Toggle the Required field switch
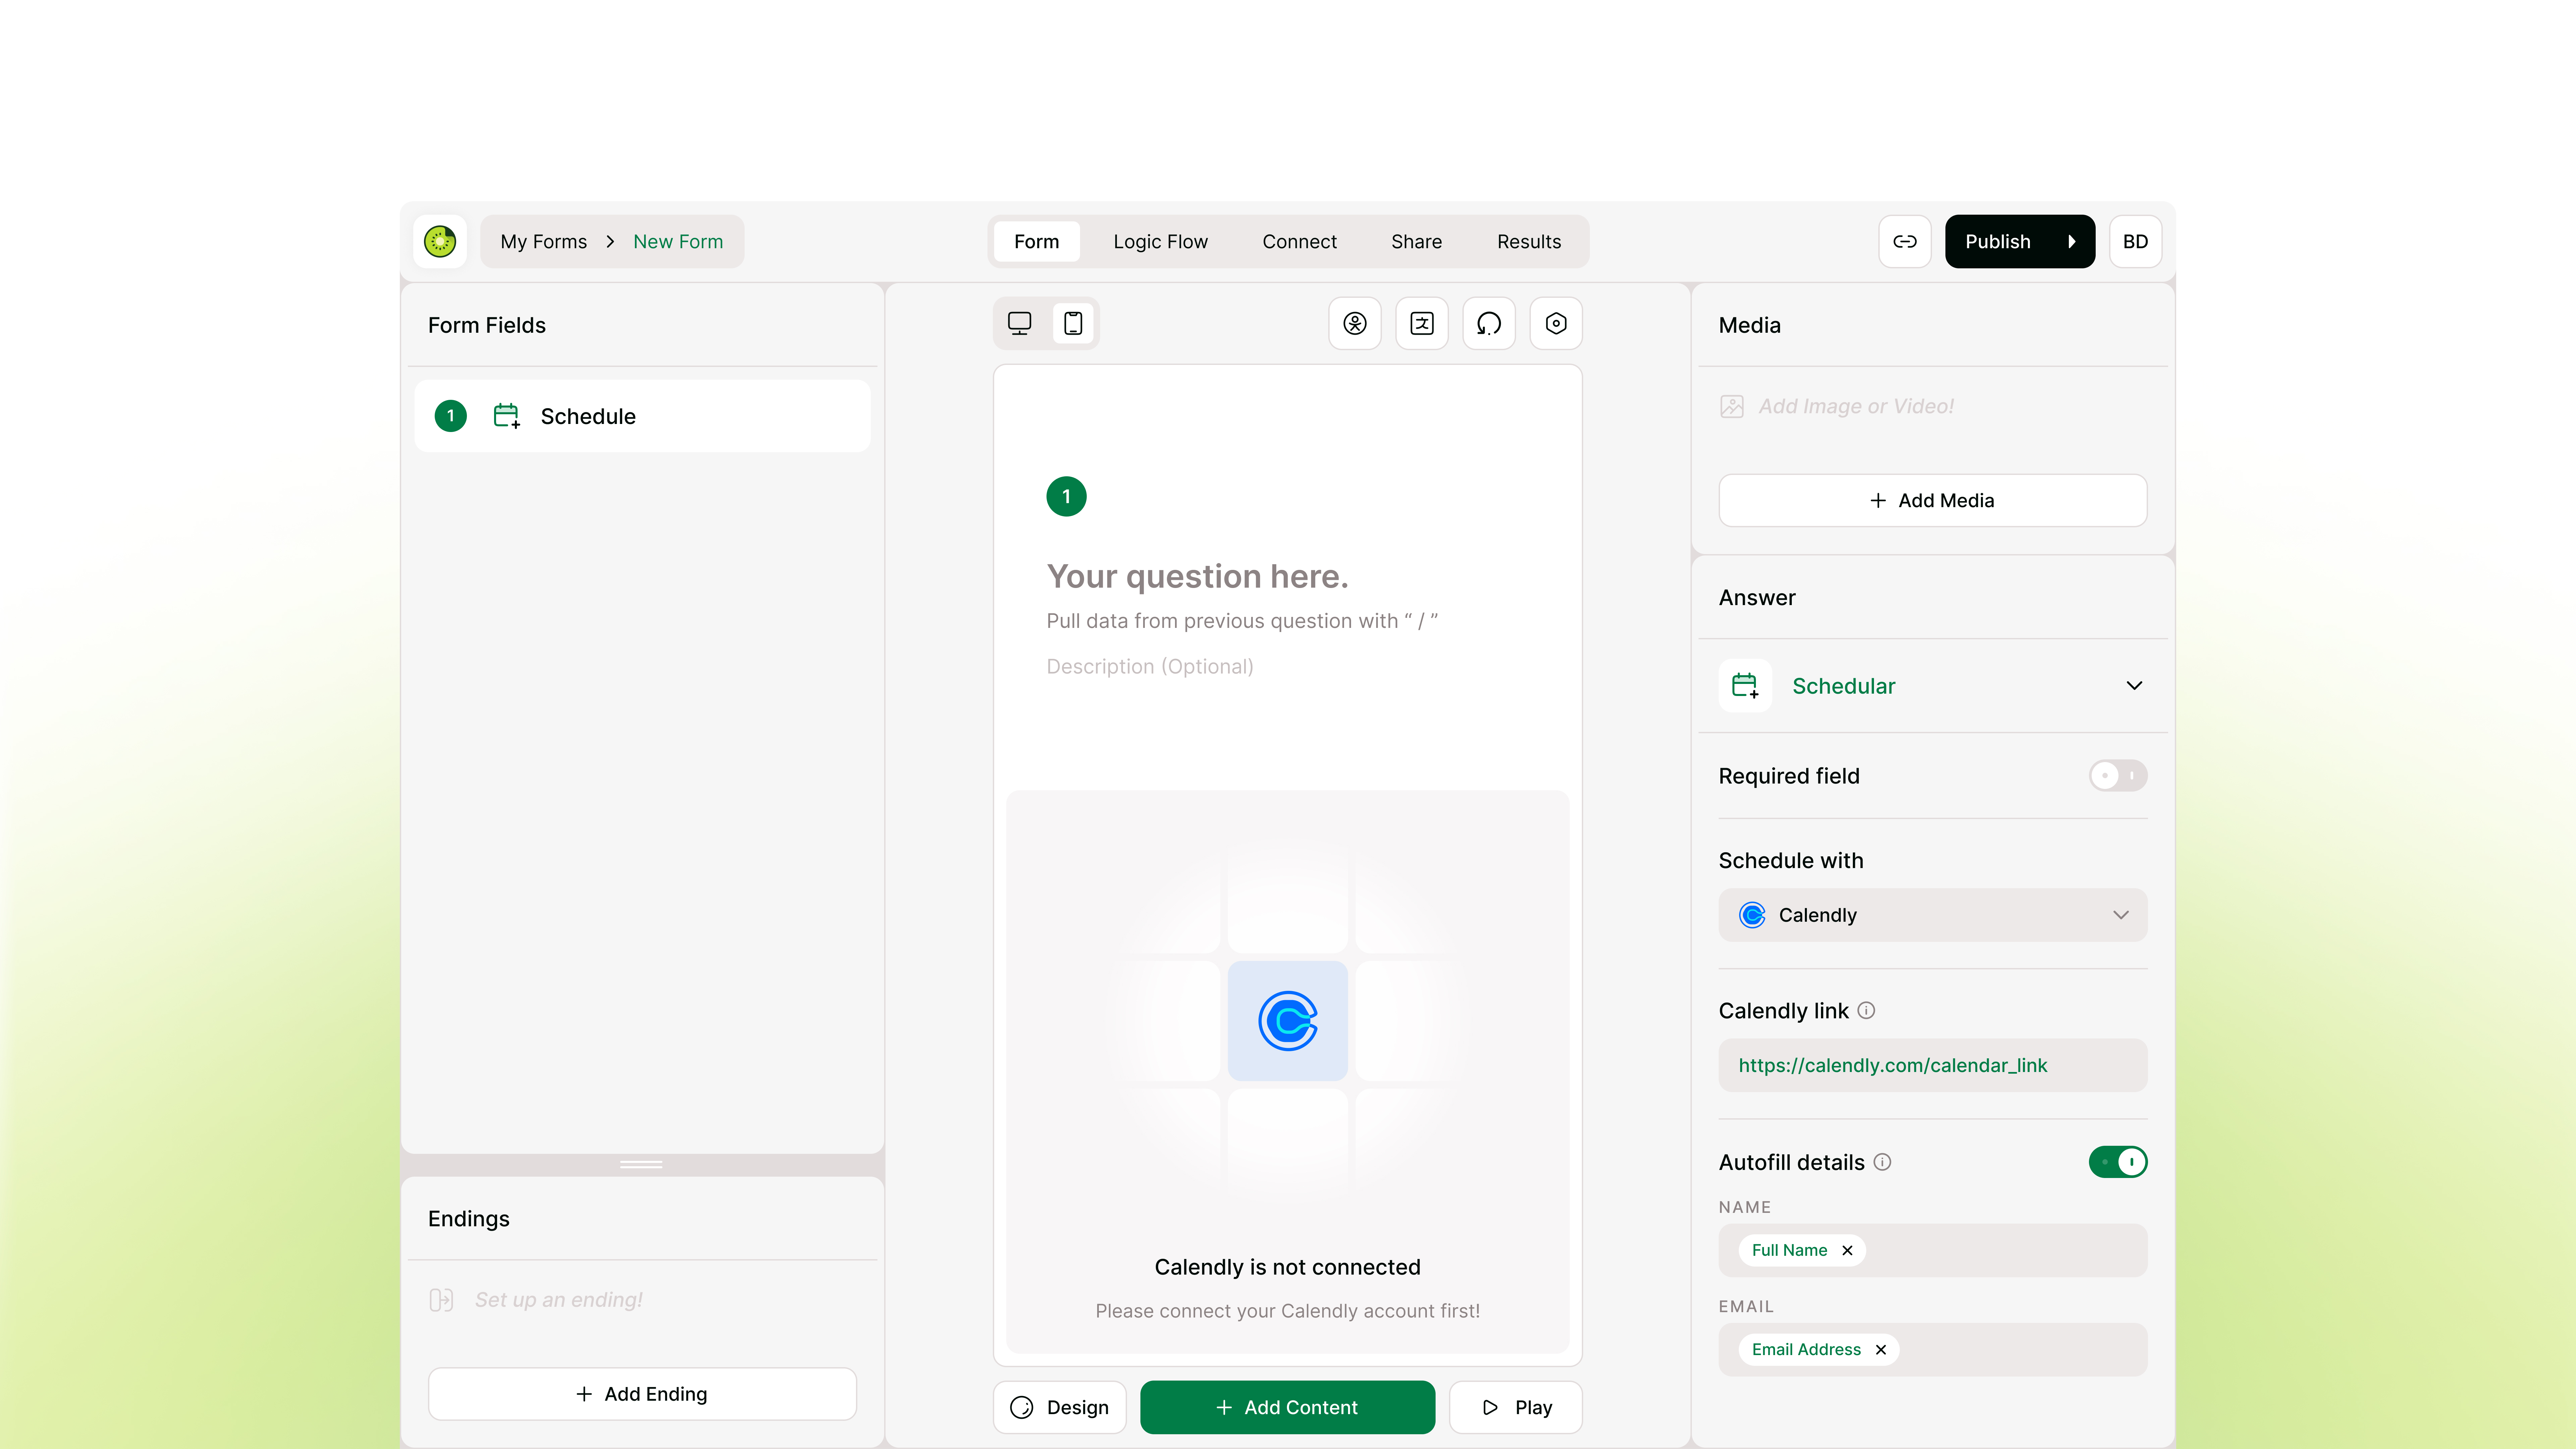Image resolution: width=2576 pixels, height=1449 pixels. coord(2118,776)
